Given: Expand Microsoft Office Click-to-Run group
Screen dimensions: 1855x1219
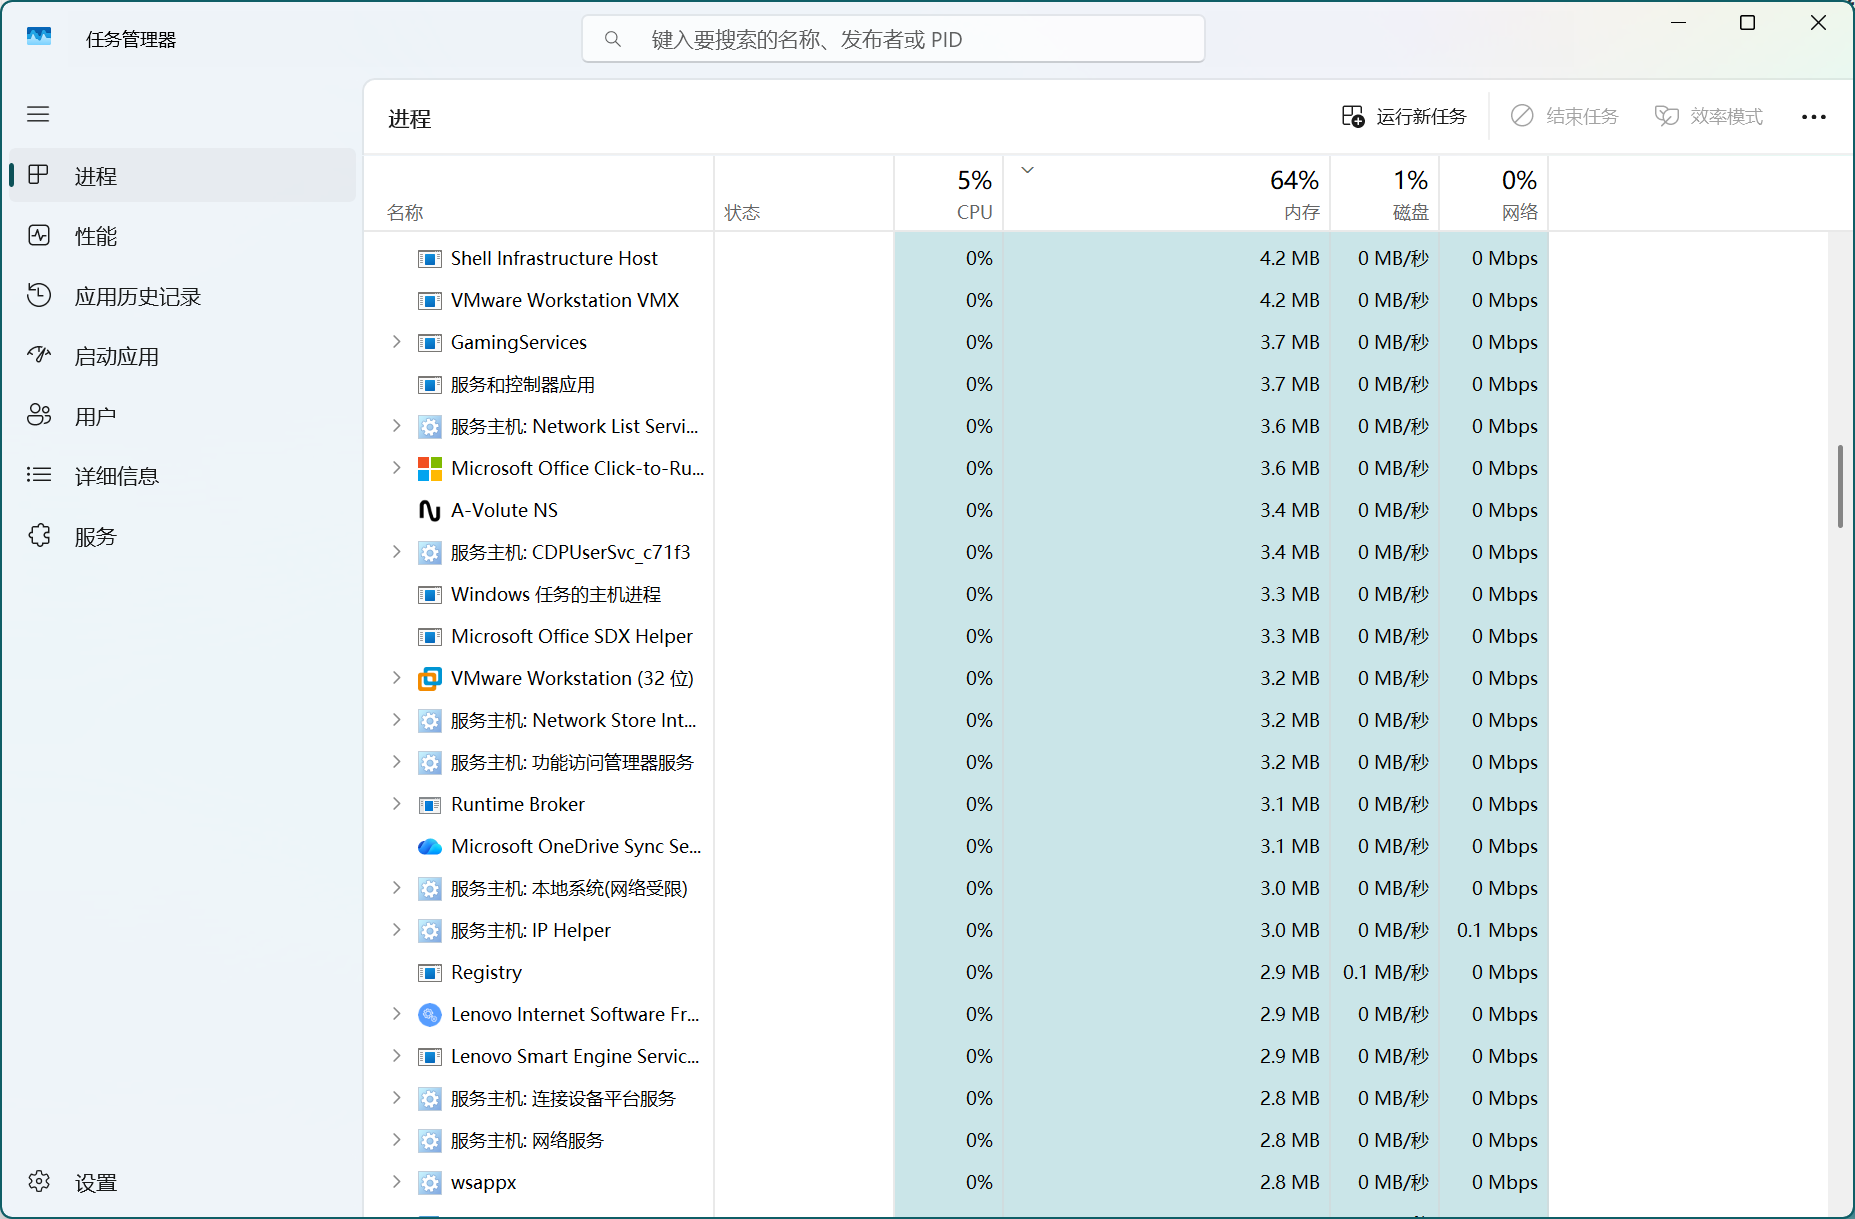Looking at the screenshot, I should [396, 468].
